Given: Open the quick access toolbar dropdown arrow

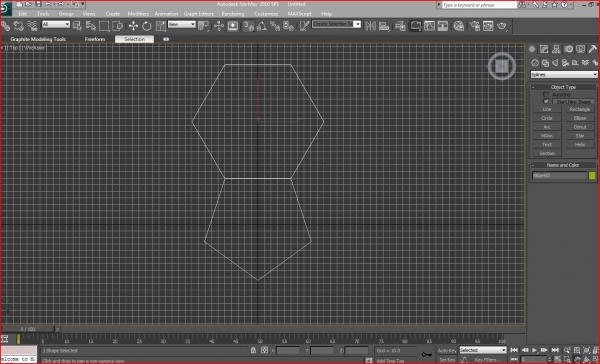Looking at the screenshot, I should click(x=83, y=4).
